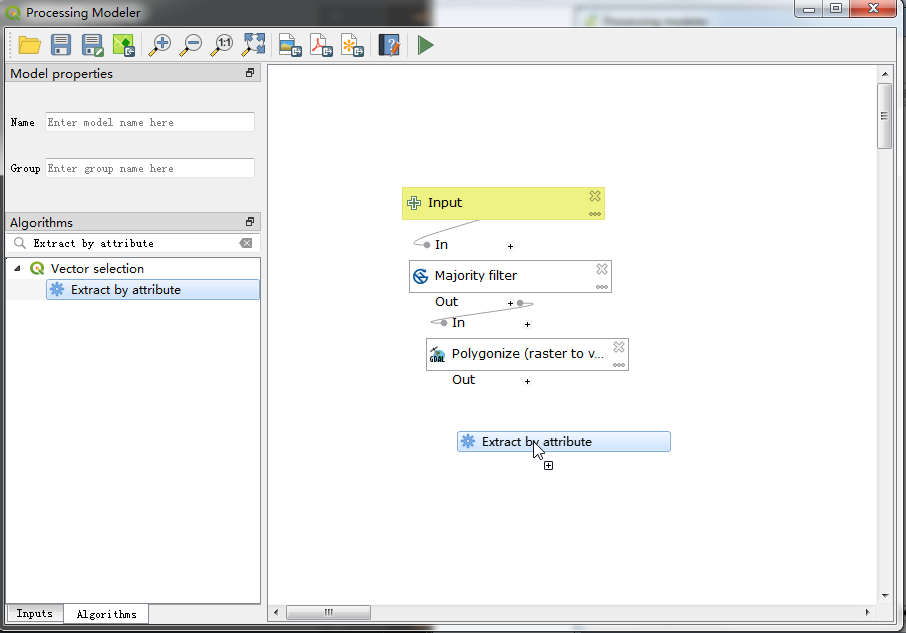Image resolution: width=906 pixels, height=633 pixels.
Task: Switch to the Algorithms tab
Action: click(106, 614)
